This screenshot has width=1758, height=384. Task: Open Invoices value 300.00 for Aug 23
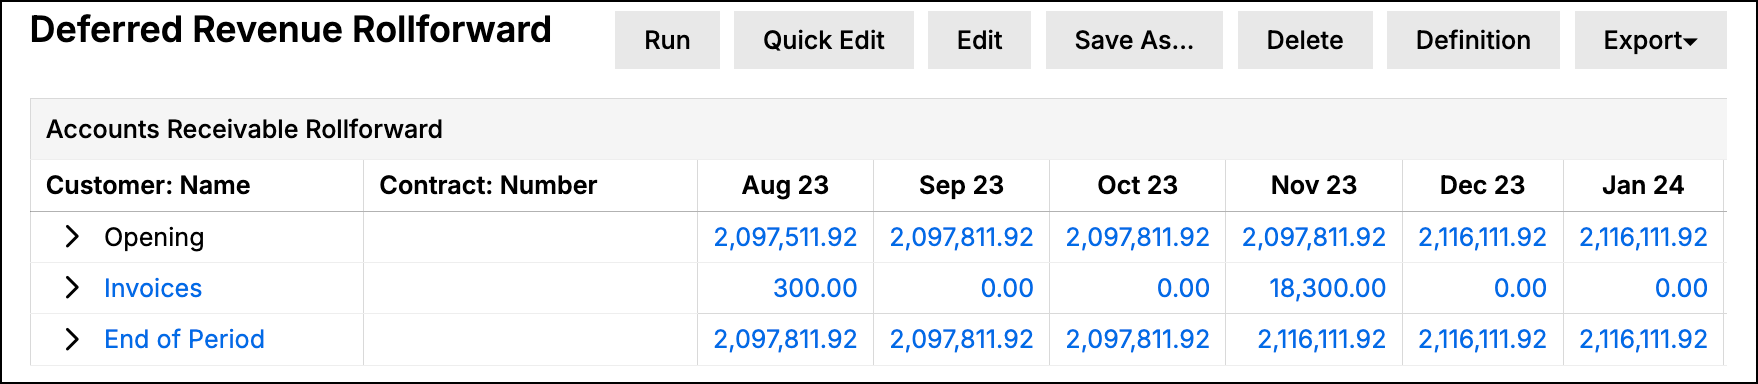tap(815, 288)
